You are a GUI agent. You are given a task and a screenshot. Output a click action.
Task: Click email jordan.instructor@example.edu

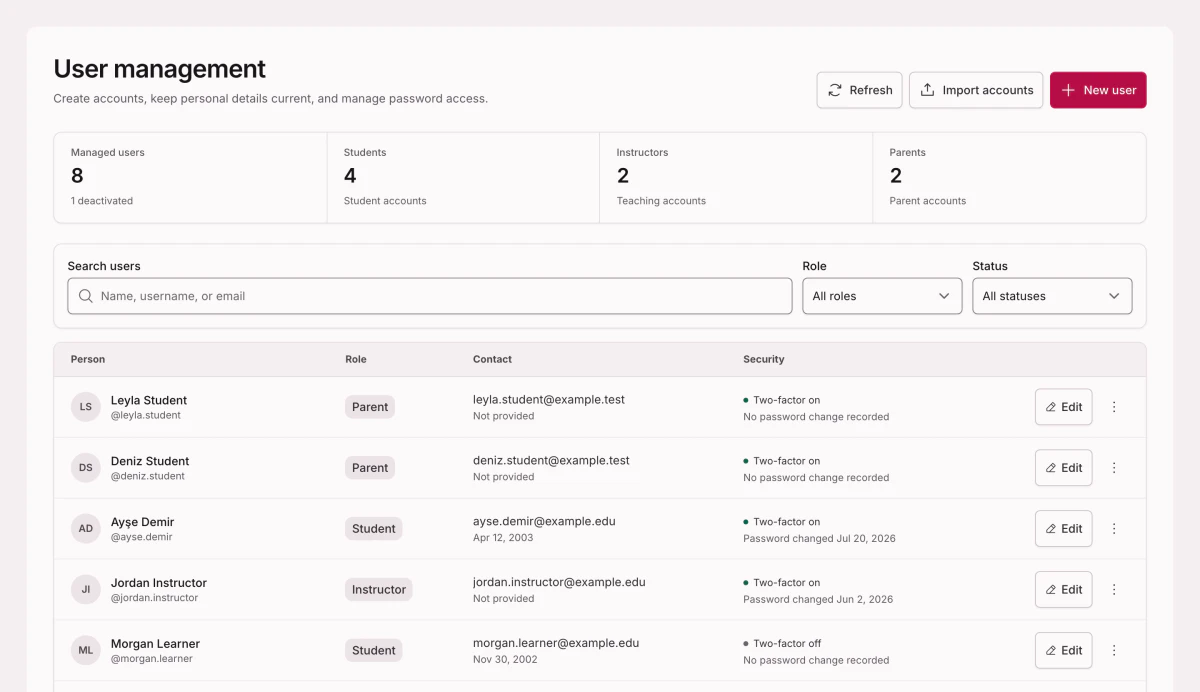point(559,582)
